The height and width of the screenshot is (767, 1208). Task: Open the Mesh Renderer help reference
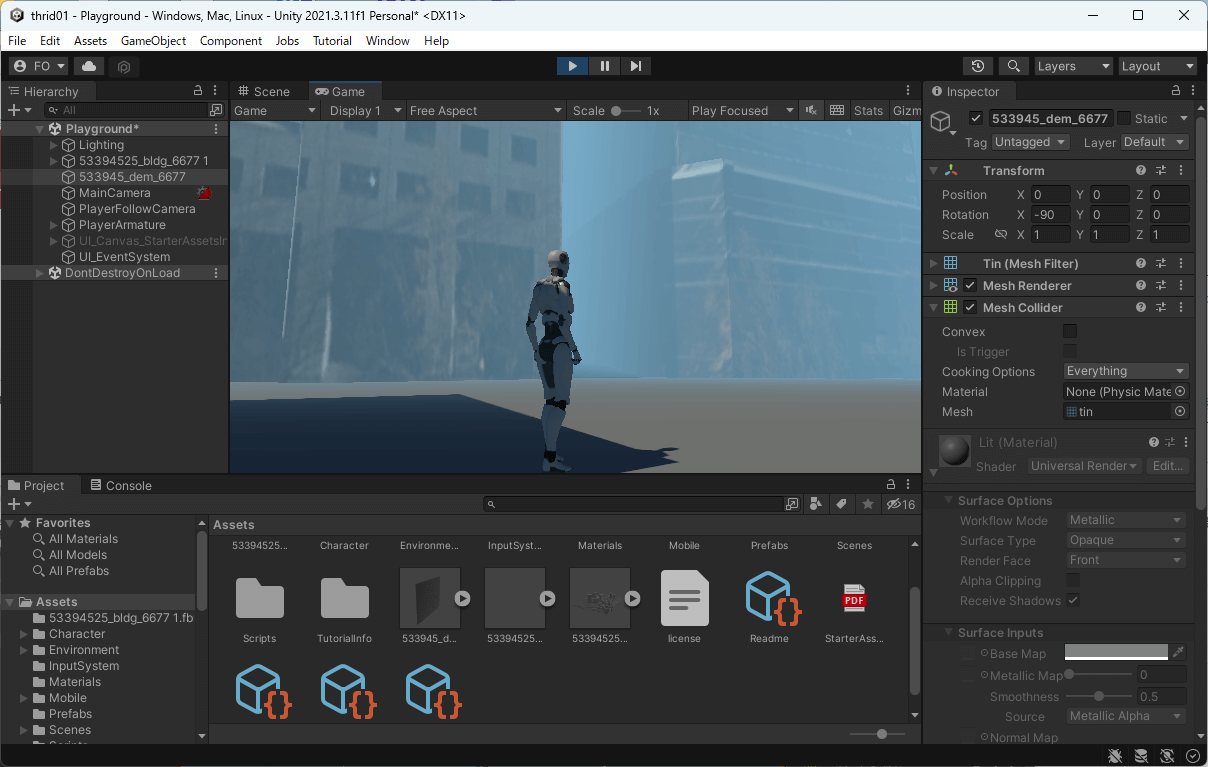[1141, 286]
